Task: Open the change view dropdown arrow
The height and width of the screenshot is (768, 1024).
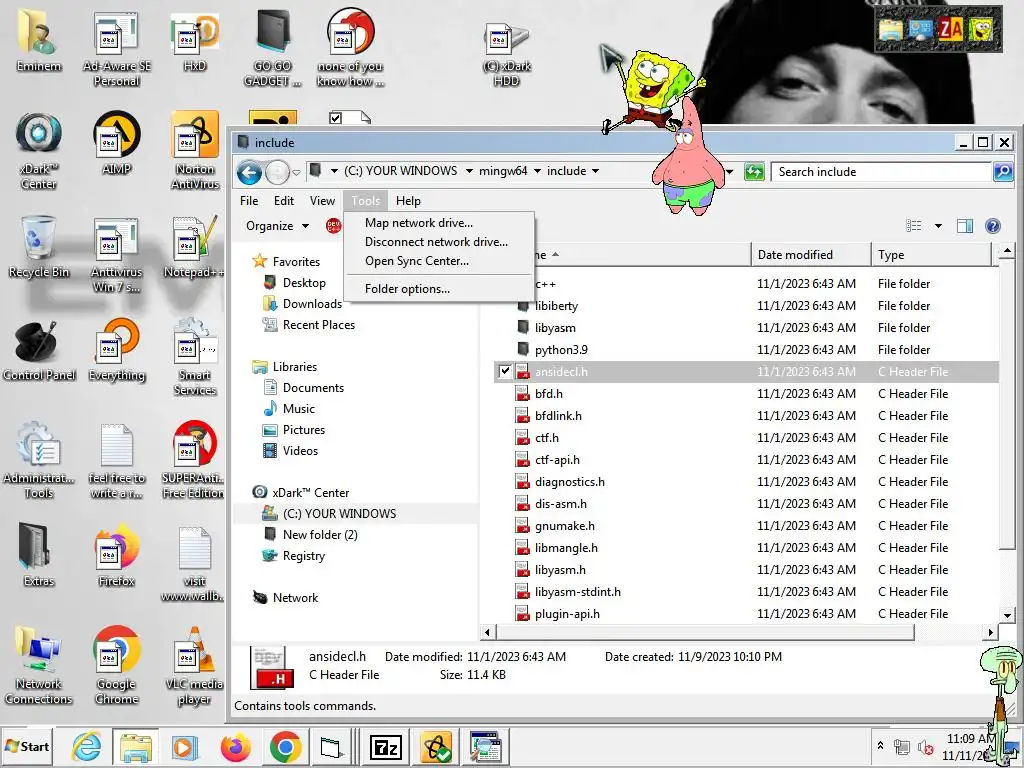Action: (938, 226)
